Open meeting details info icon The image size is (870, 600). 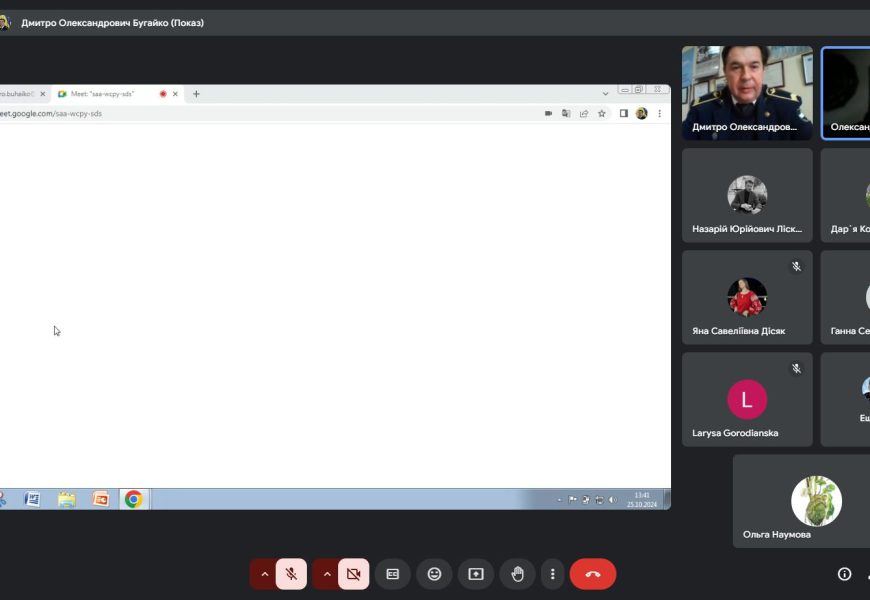click(x=844, y=574)
